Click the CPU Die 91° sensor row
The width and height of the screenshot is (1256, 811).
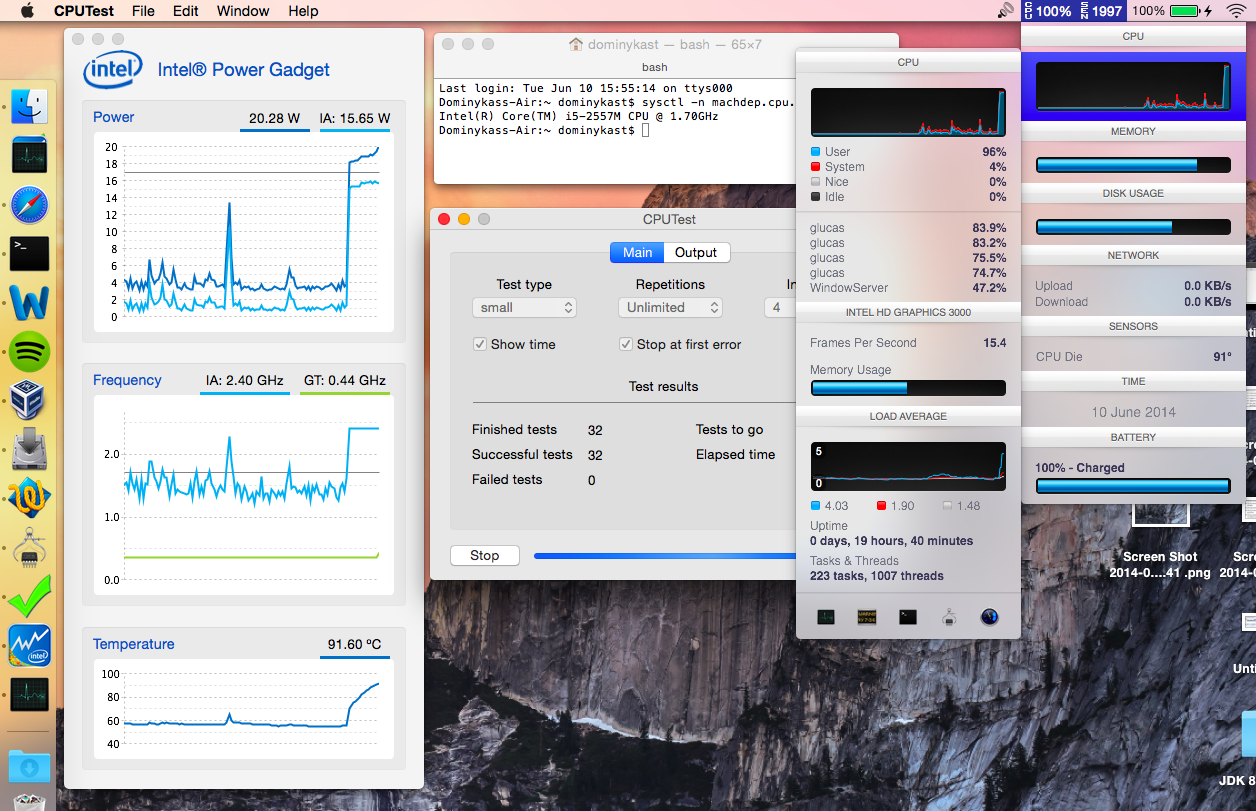(1133, 357)
